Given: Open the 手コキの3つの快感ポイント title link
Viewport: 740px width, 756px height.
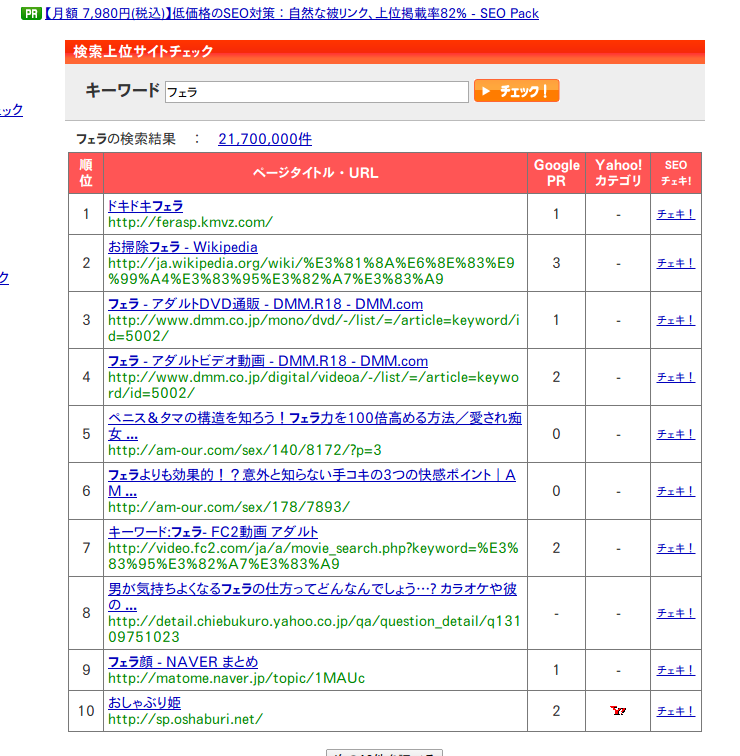Looking at the screenshot, I should point(311,483).
